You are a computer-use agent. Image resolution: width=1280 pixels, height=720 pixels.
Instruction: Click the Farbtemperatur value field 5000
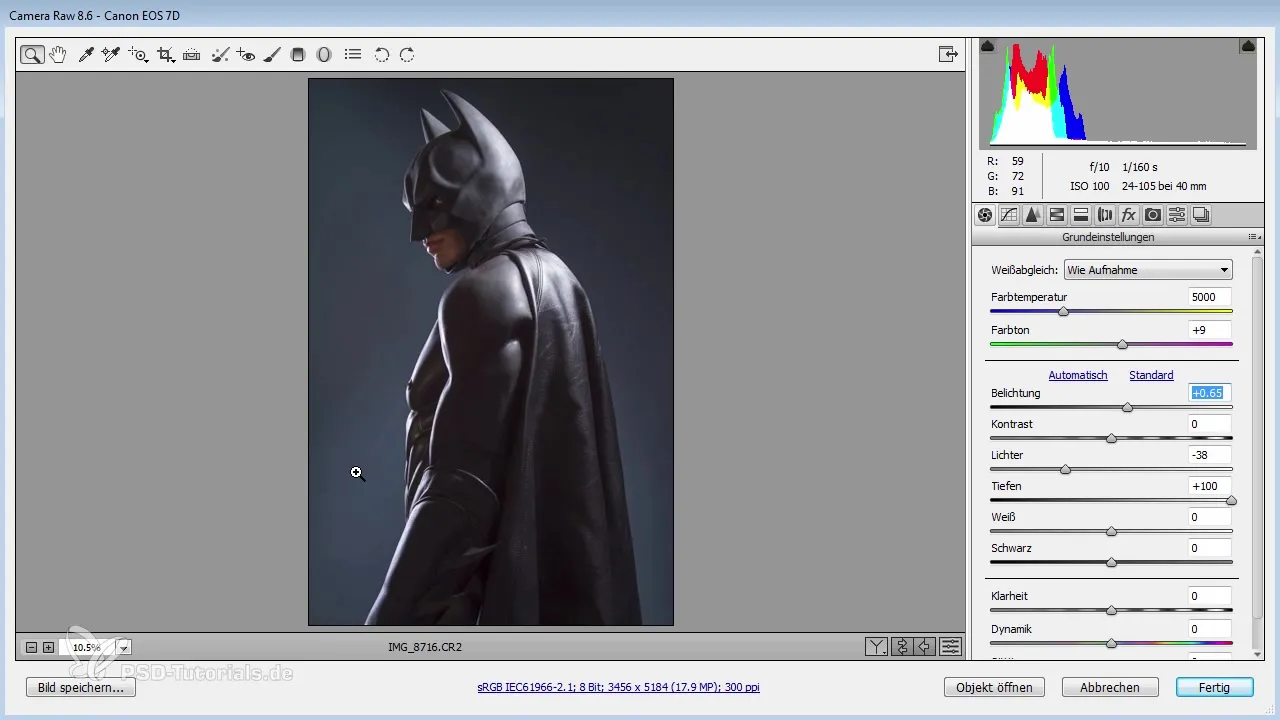click(x=1209, y=297)
